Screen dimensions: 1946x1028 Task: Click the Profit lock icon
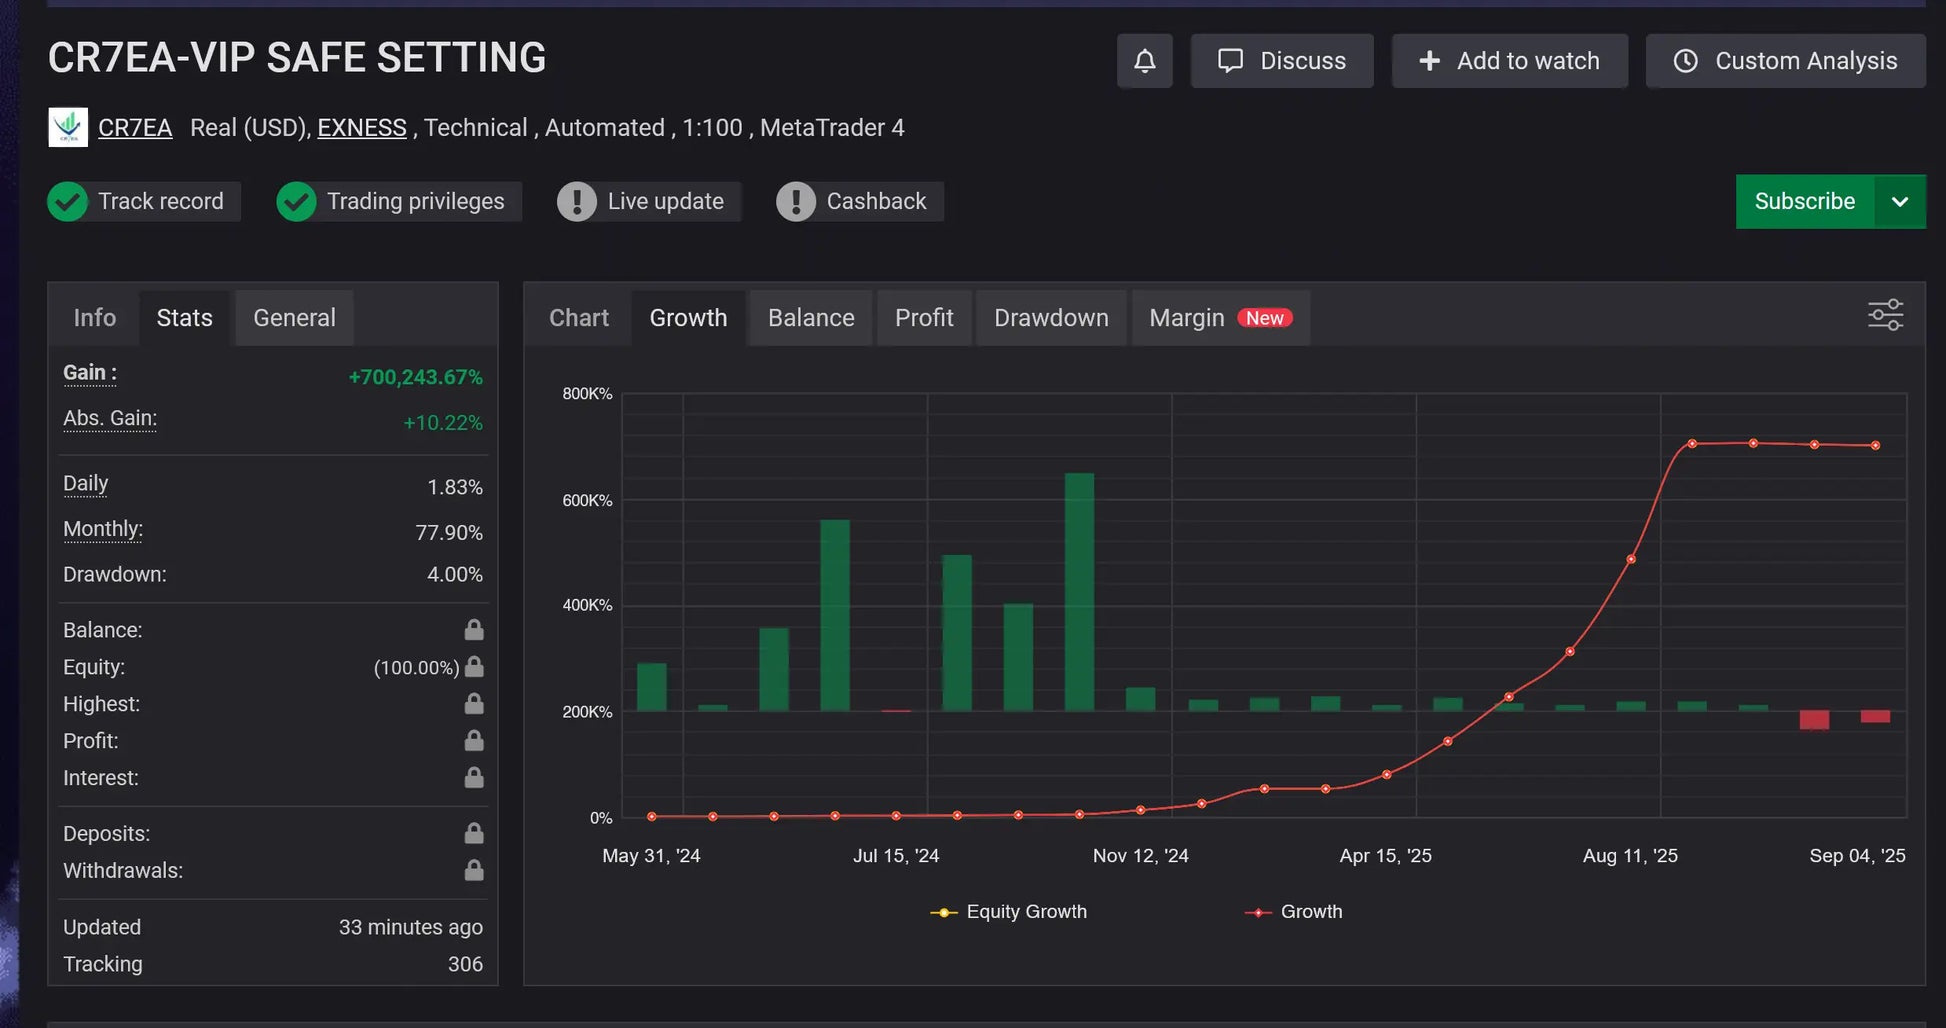point(474,740)
